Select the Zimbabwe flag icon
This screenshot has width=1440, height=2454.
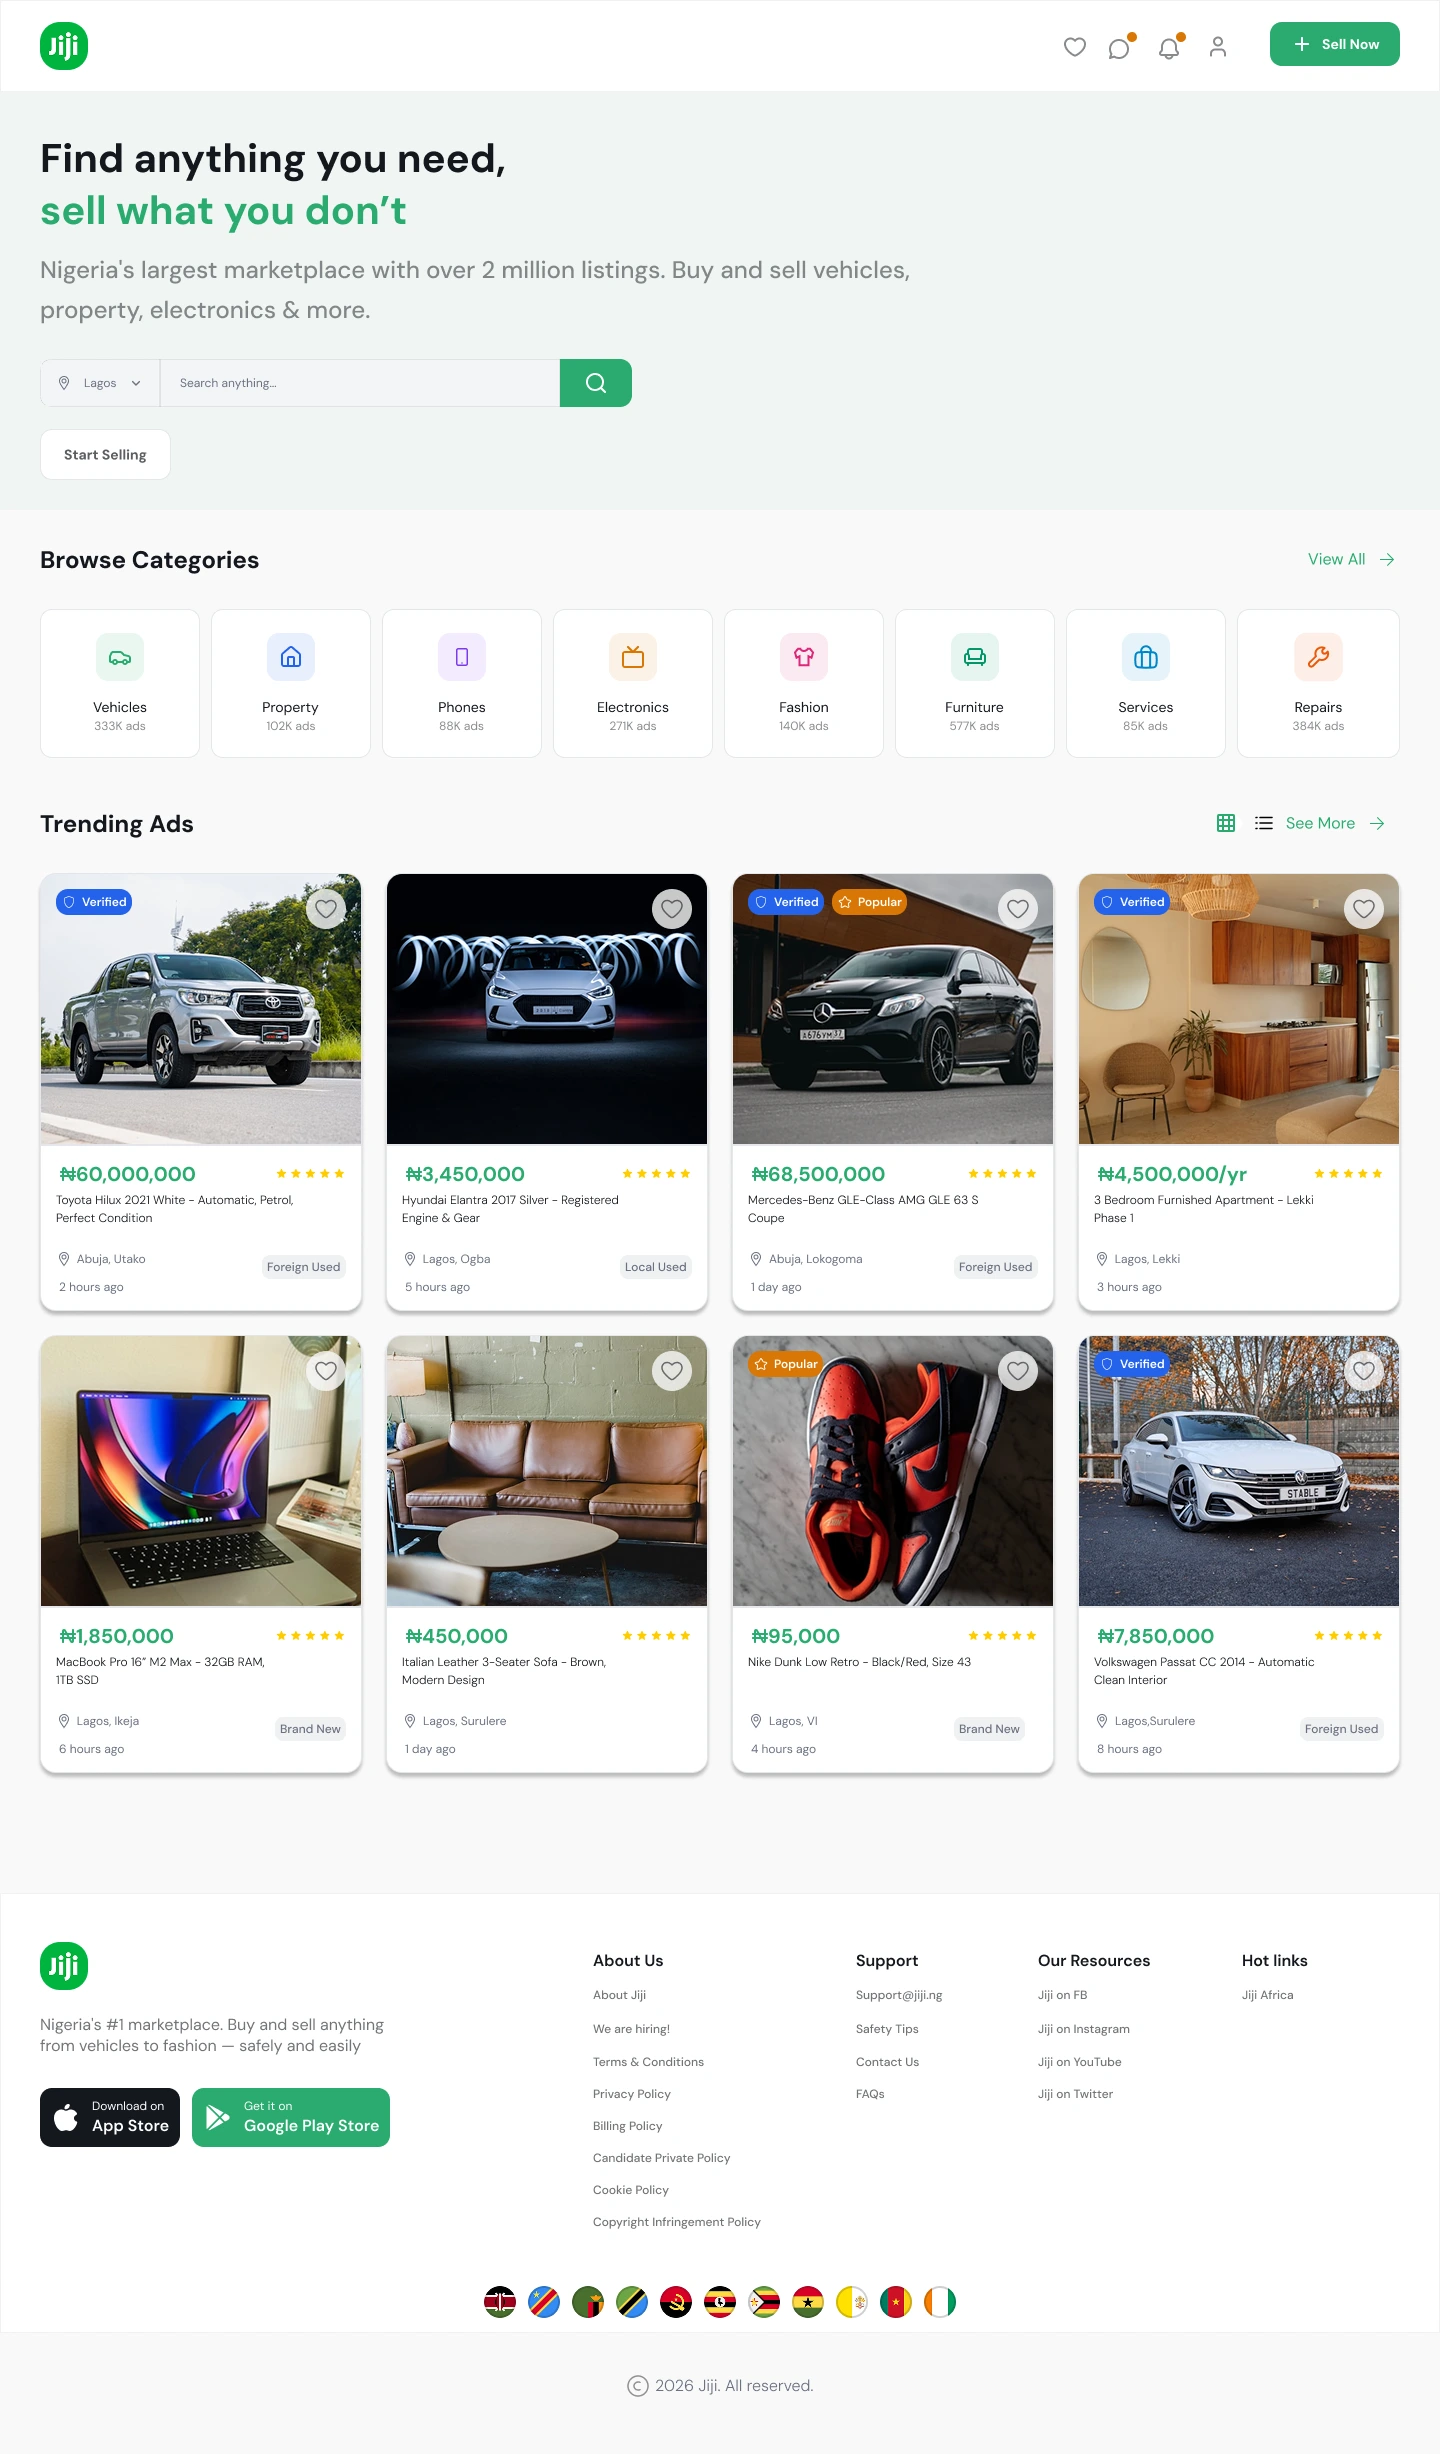pyautogui.click(x=764, y=2302)
